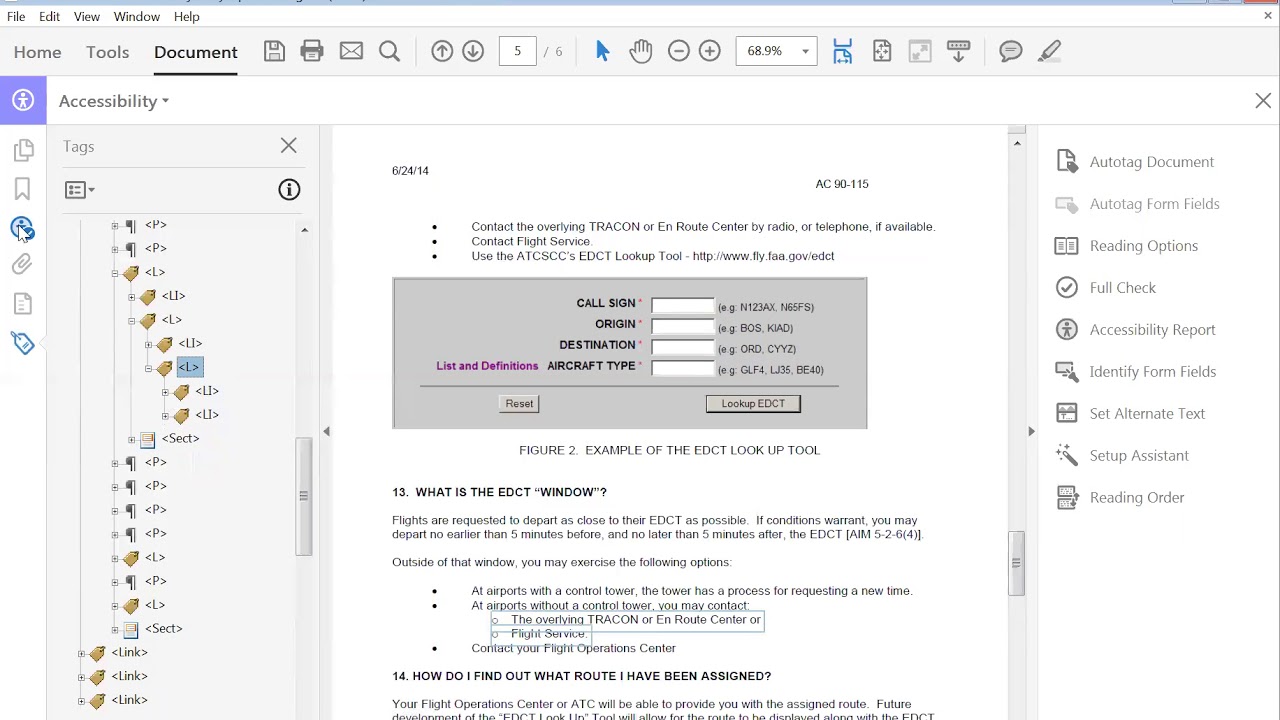Open the Accessibility Report

point(1135,330)
